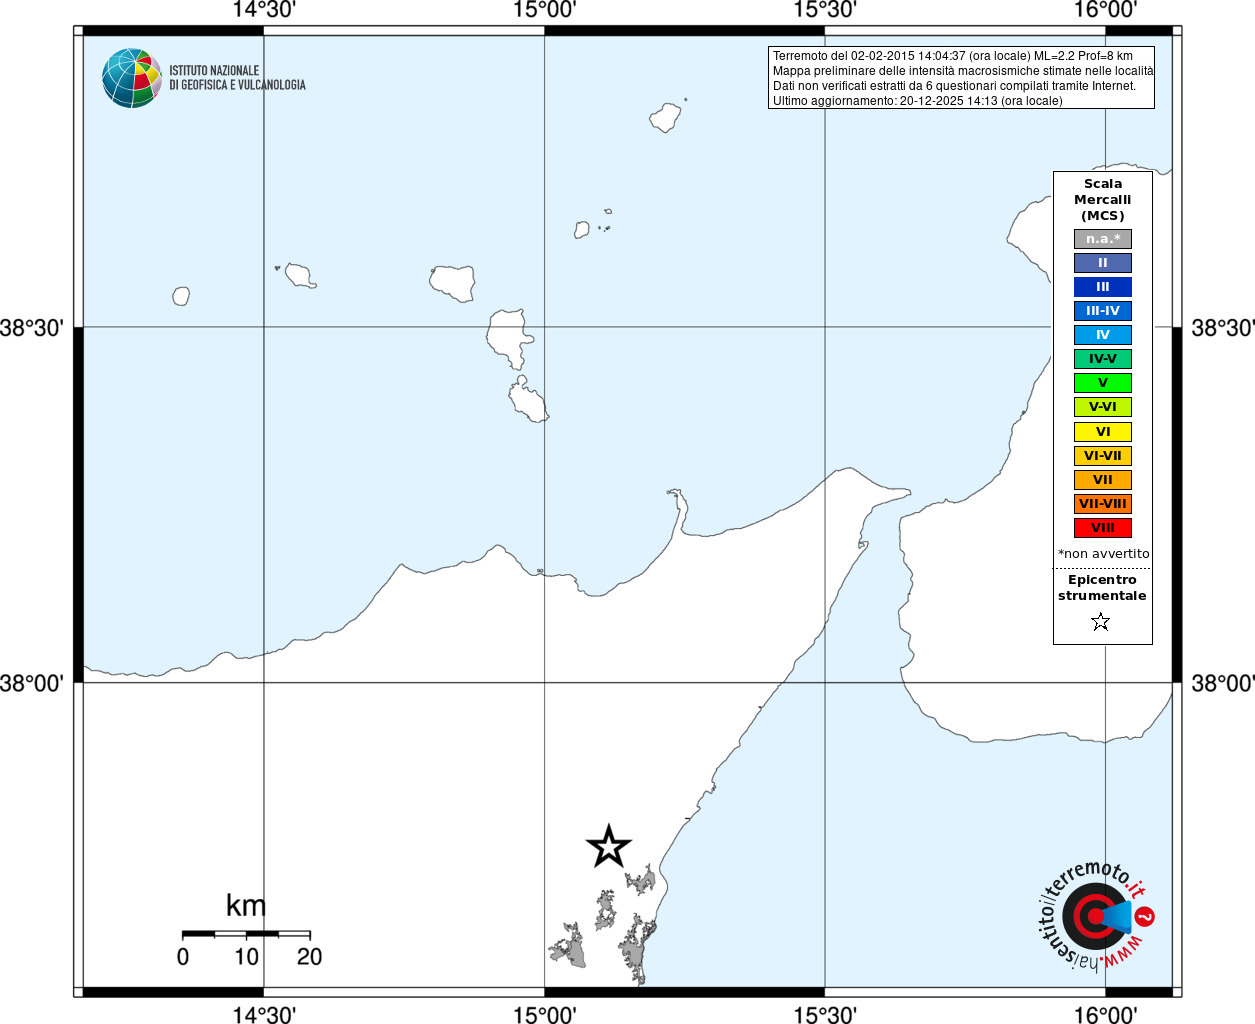Select the intensity II legend swatch

tap(1103, 263)
